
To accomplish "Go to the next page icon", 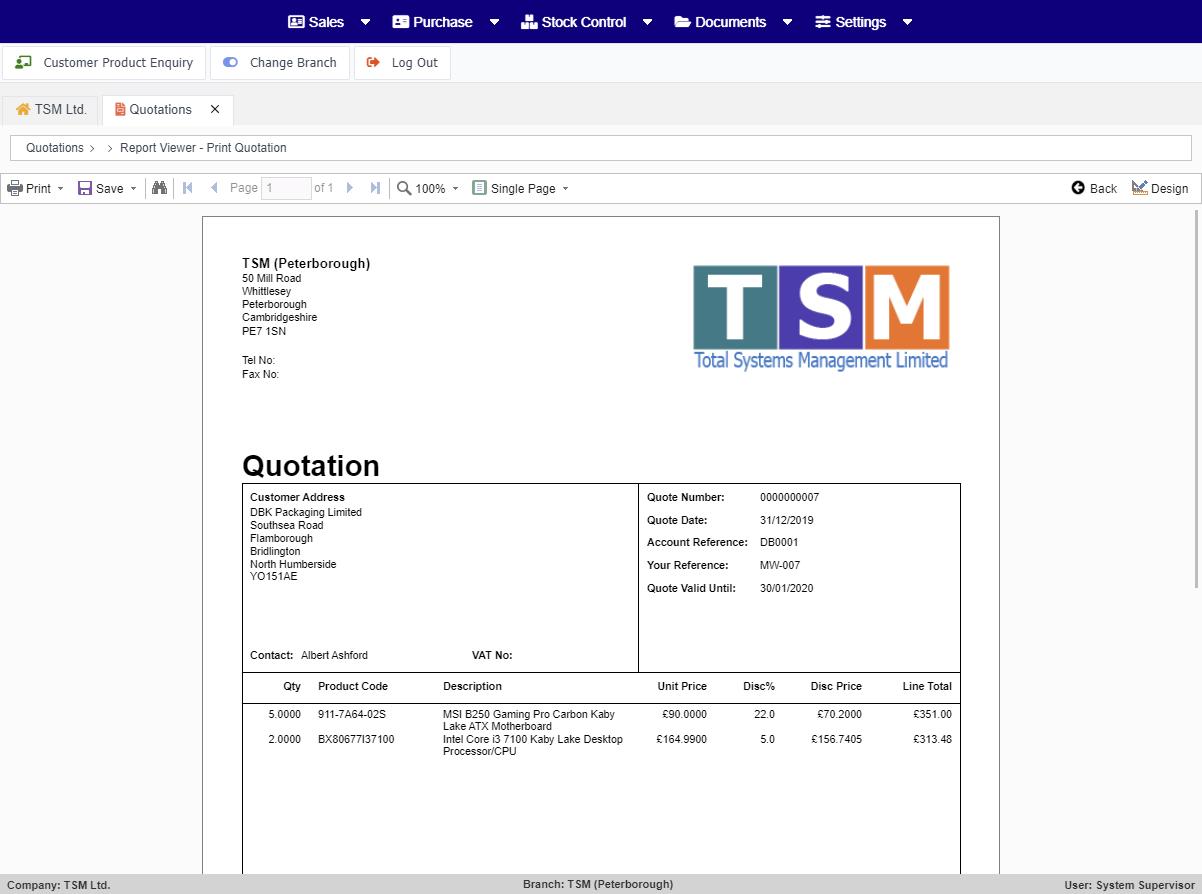I will (x=349, y=188).
